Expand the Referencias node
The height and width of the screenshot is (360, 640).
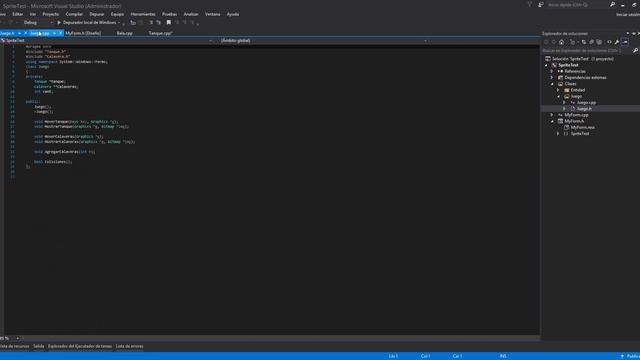(552, 71)
